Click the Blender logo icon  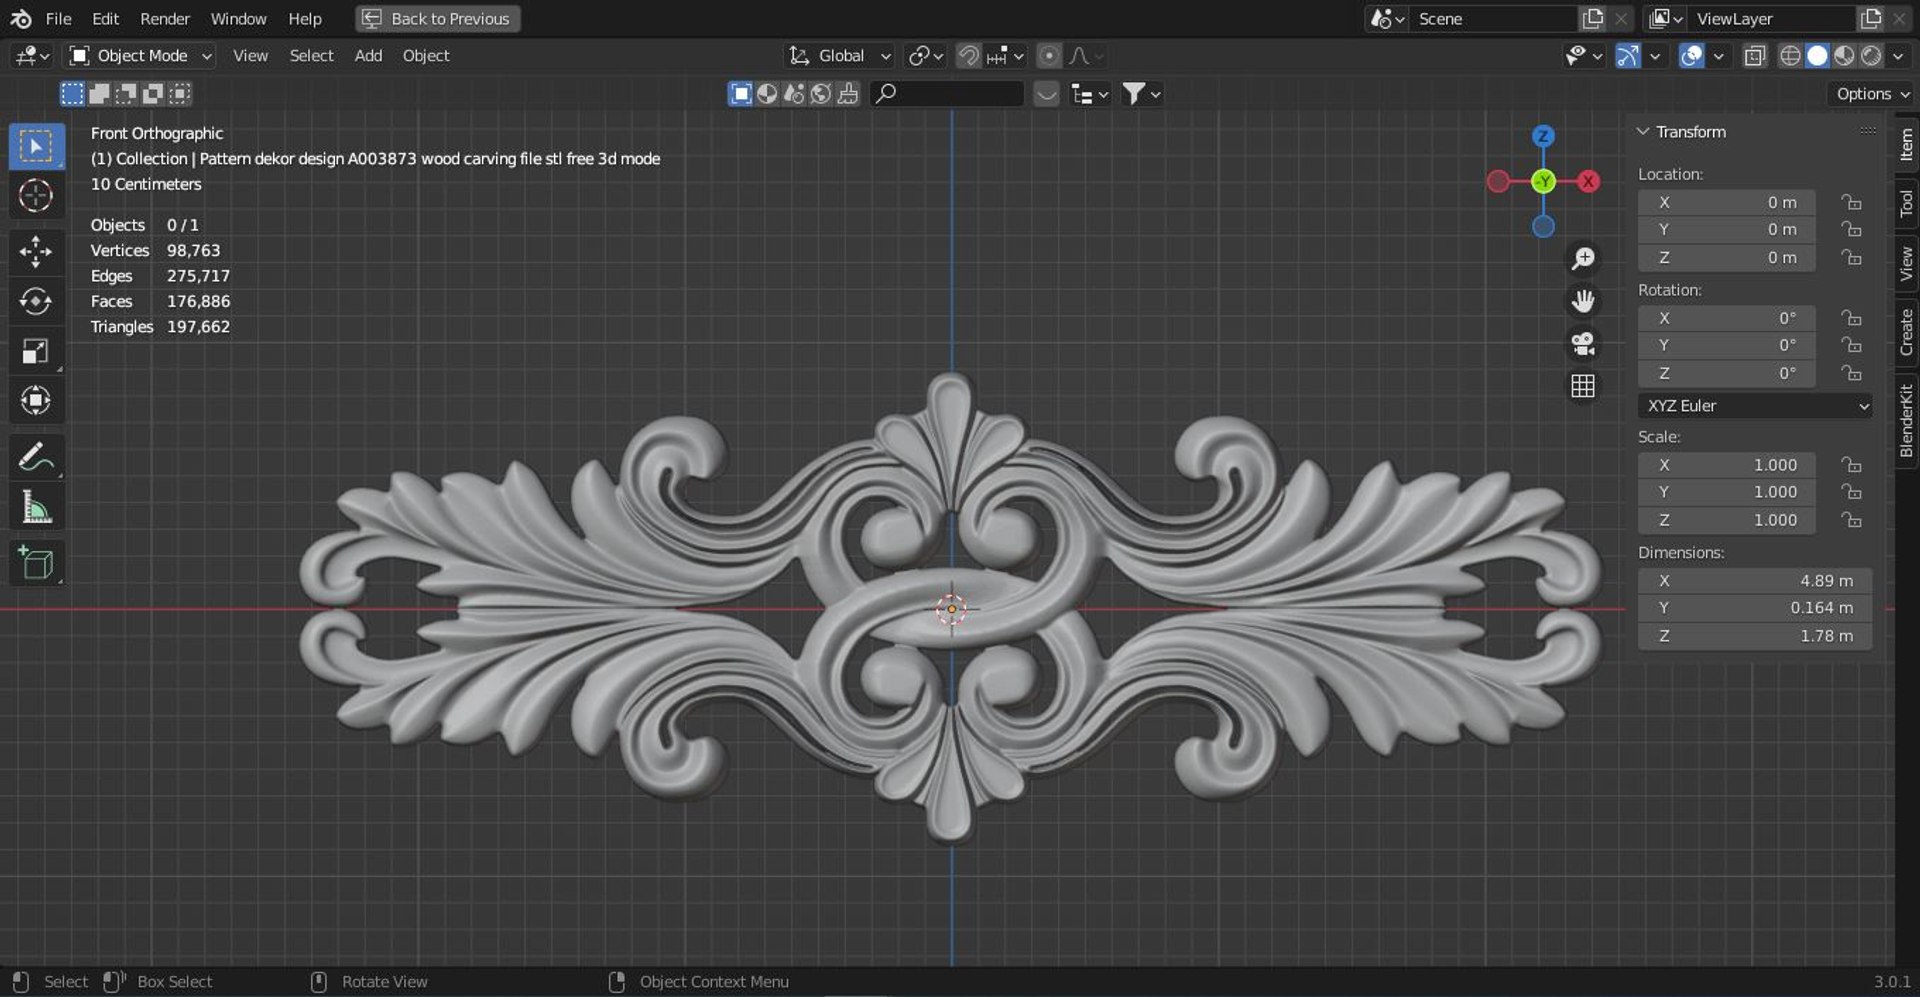point(20,19)
